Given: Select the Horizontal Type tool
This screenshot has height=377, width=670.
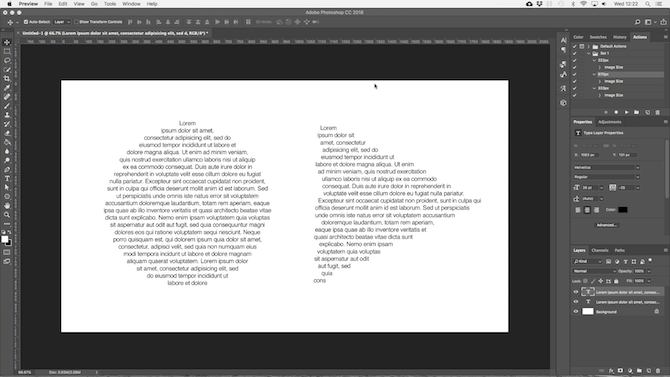Looking at the screenshot, I should coord(7,179).
